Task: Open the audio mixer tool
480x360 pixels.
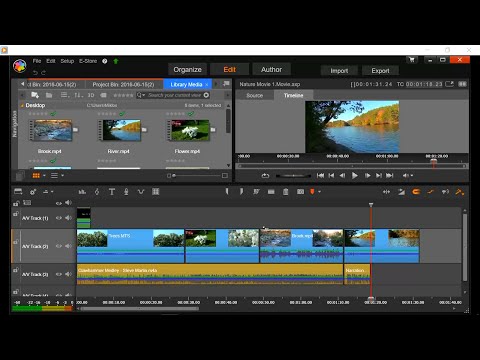Action: click(x=82, y=192)
